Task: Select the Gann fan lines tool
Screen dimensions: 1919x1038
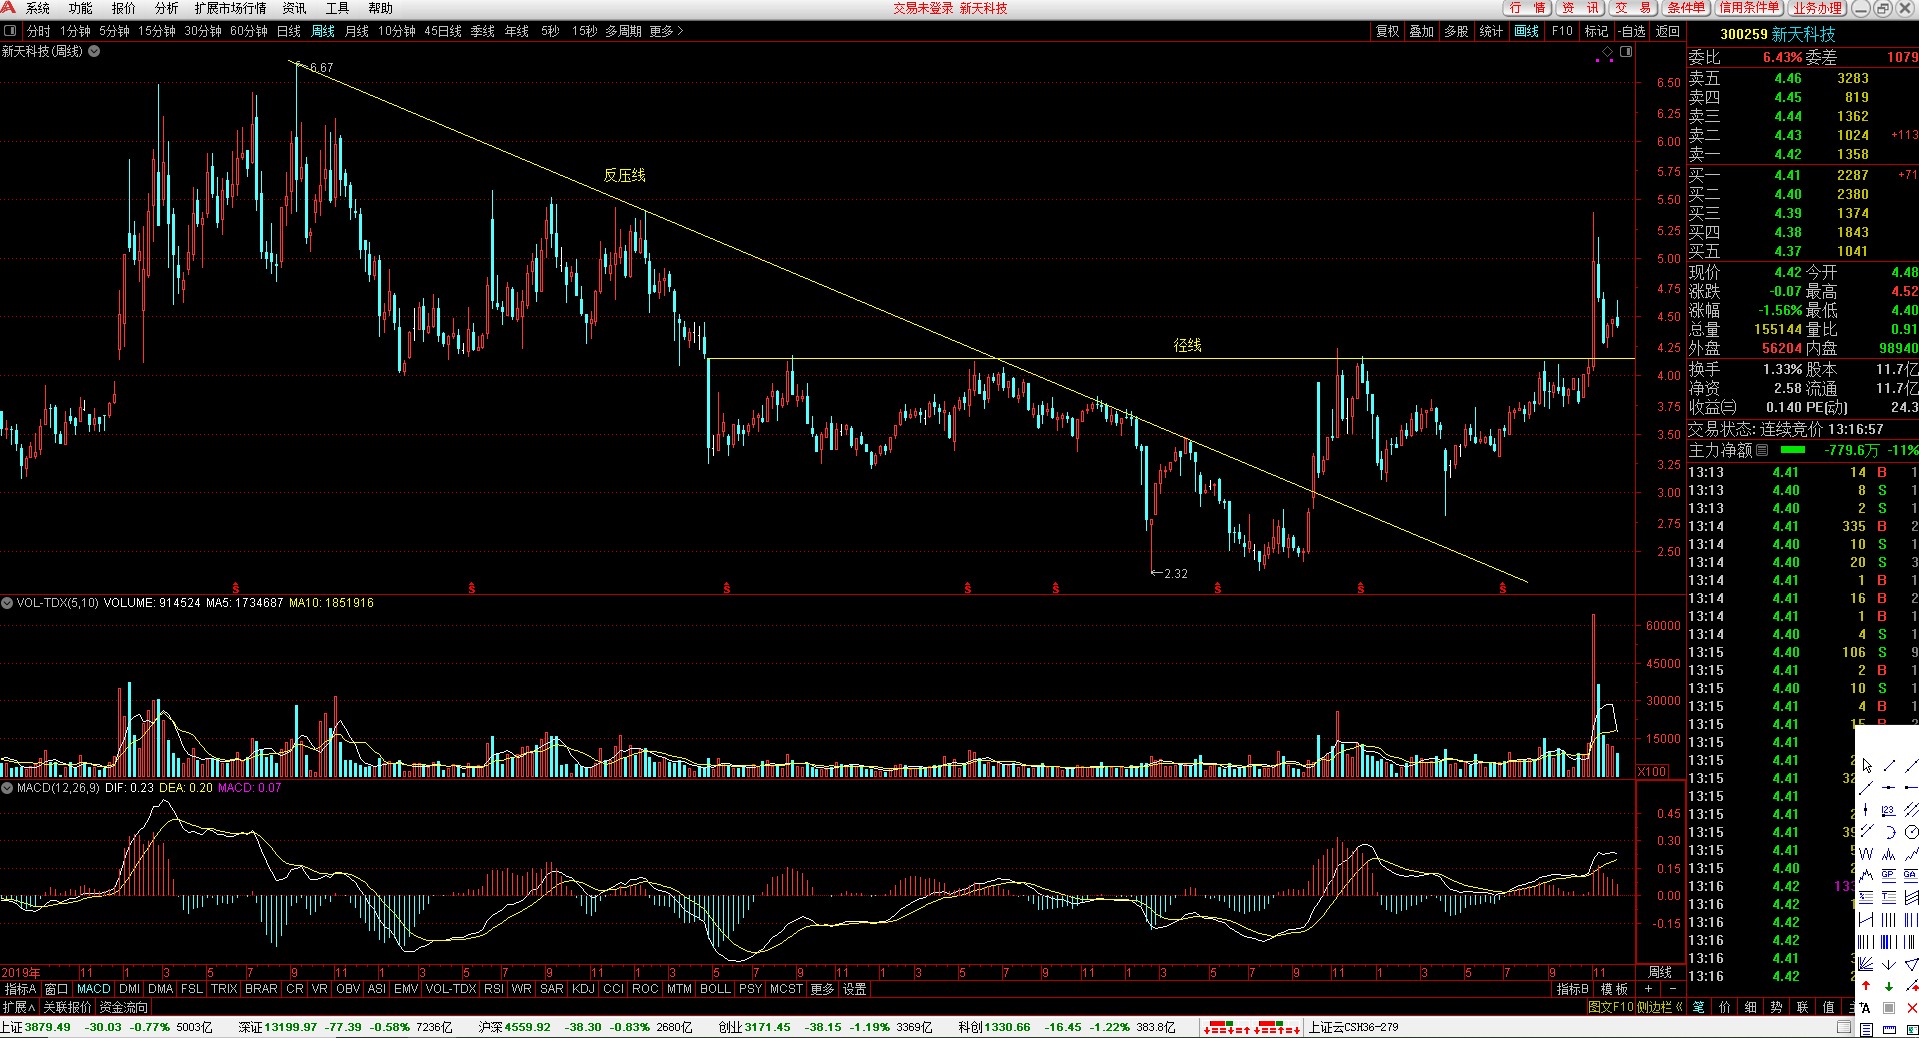Action: [1866, 964]
